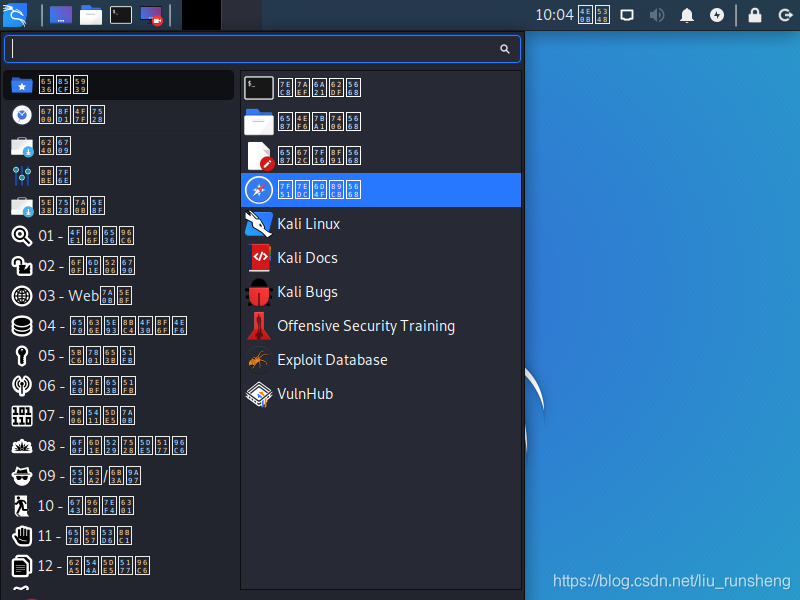Mute audio with the volume speaker icon
Viewport: 800px width, 600px height.
657,15
